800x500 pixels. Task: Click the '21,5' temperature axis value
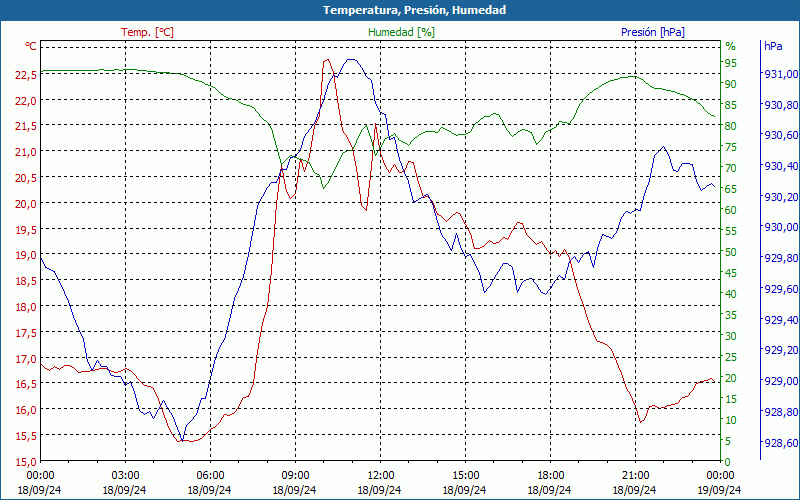click(x=26, y=126)
